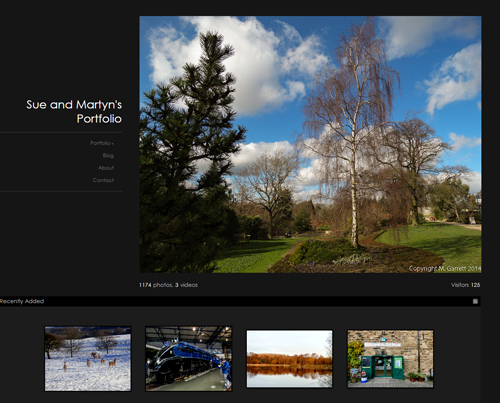Screen dimensions: 500x403
Task: Open the snowy deer field thumbnail
Action: click(x=88, y=359)
